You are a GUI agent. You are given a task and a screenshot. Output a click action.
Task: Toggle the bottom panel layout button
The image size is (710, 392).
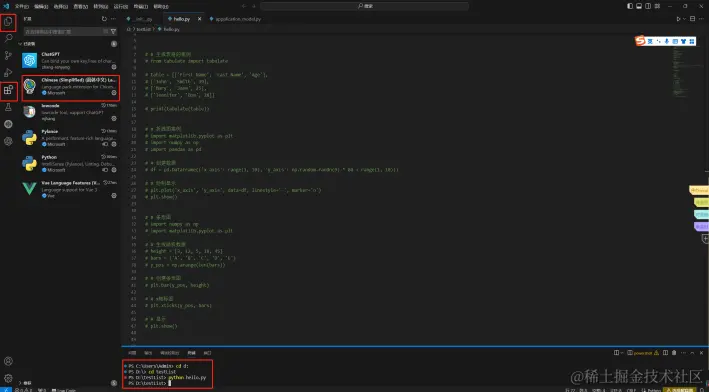tap(639, 6)
